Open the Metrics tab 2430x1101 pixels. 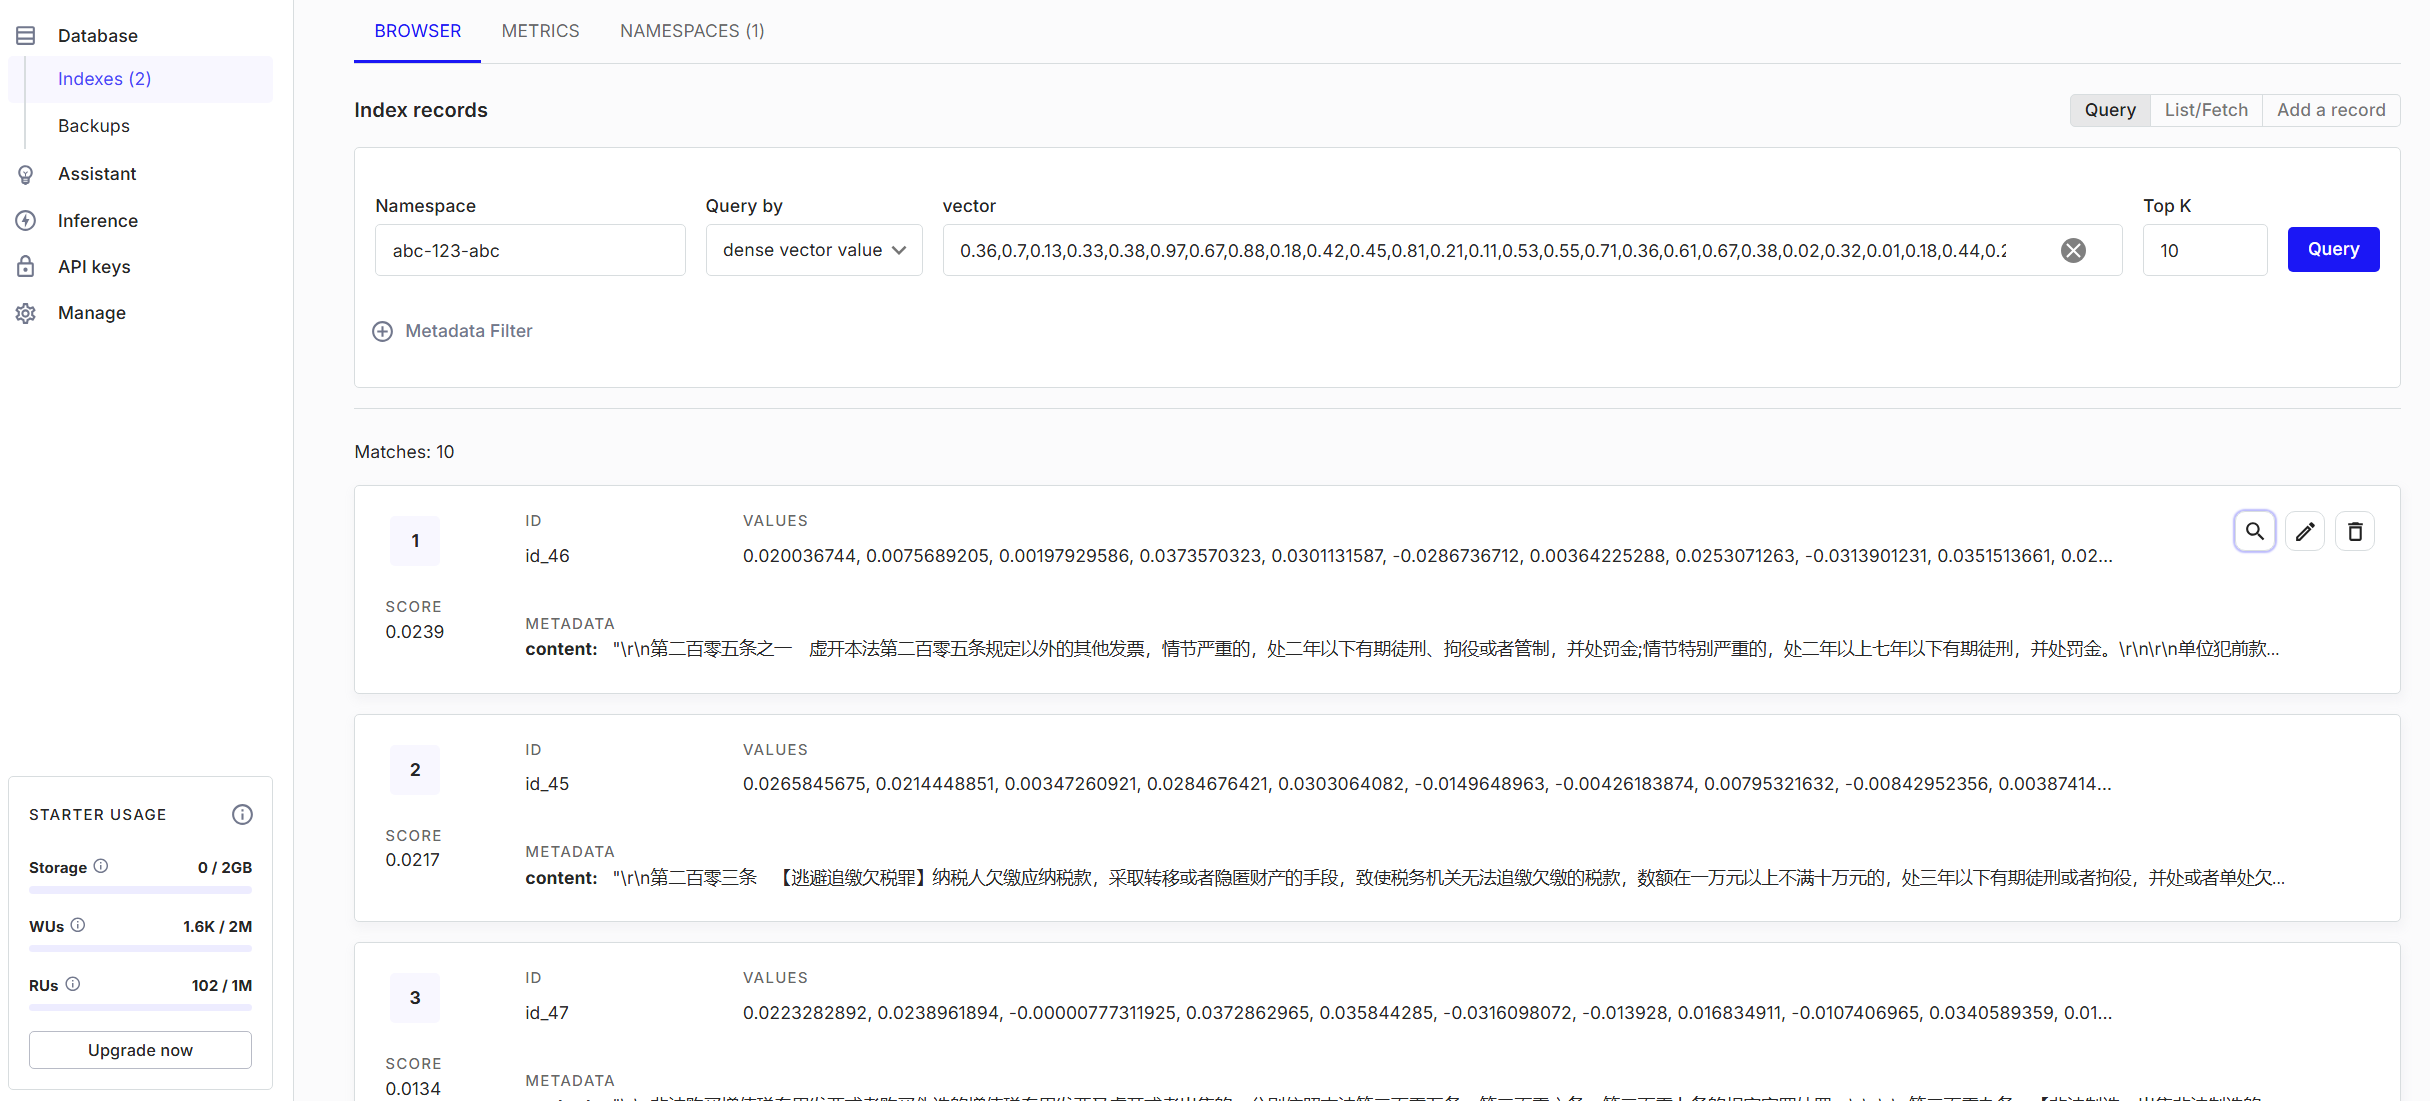[x=540, y=31]
